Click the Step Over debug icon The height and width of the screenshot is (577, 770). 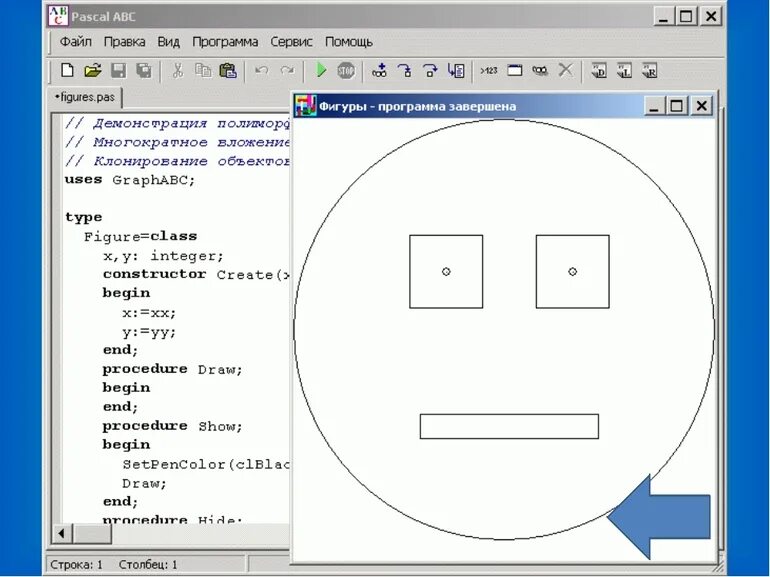(x=430, y=71)
